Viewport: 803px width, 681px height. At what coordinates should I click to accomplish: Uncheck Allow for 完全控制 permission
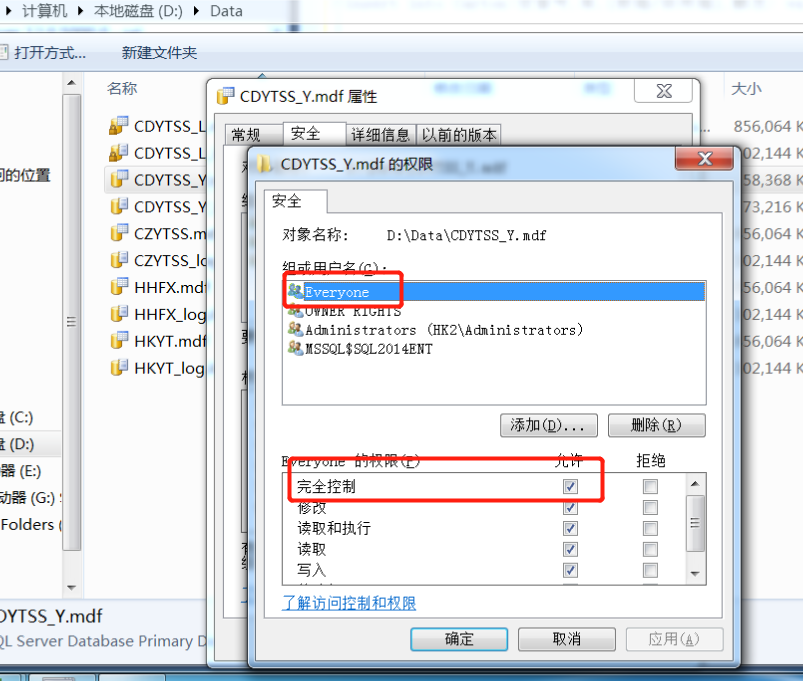[570, 486]
